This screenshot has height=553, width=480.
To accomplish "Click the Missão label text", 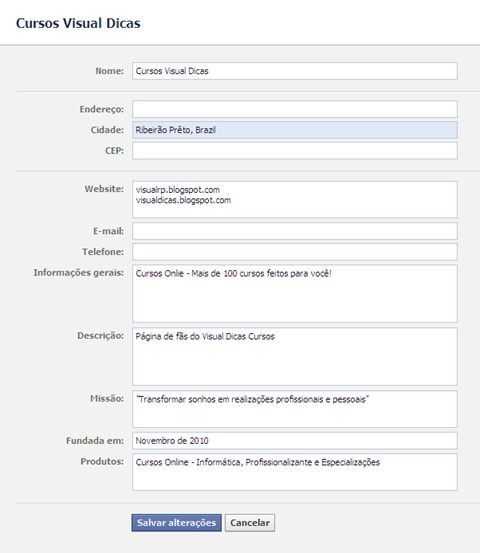I will [107, 399].
